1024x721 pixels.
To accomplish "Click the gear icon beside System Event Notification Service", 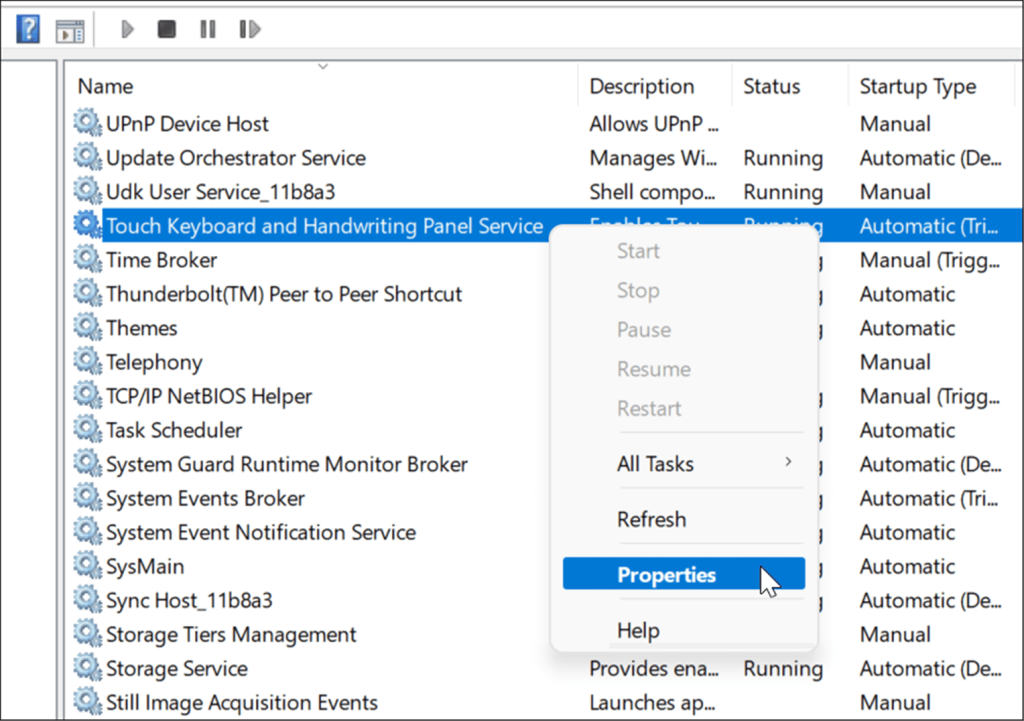I will point(88,531).
